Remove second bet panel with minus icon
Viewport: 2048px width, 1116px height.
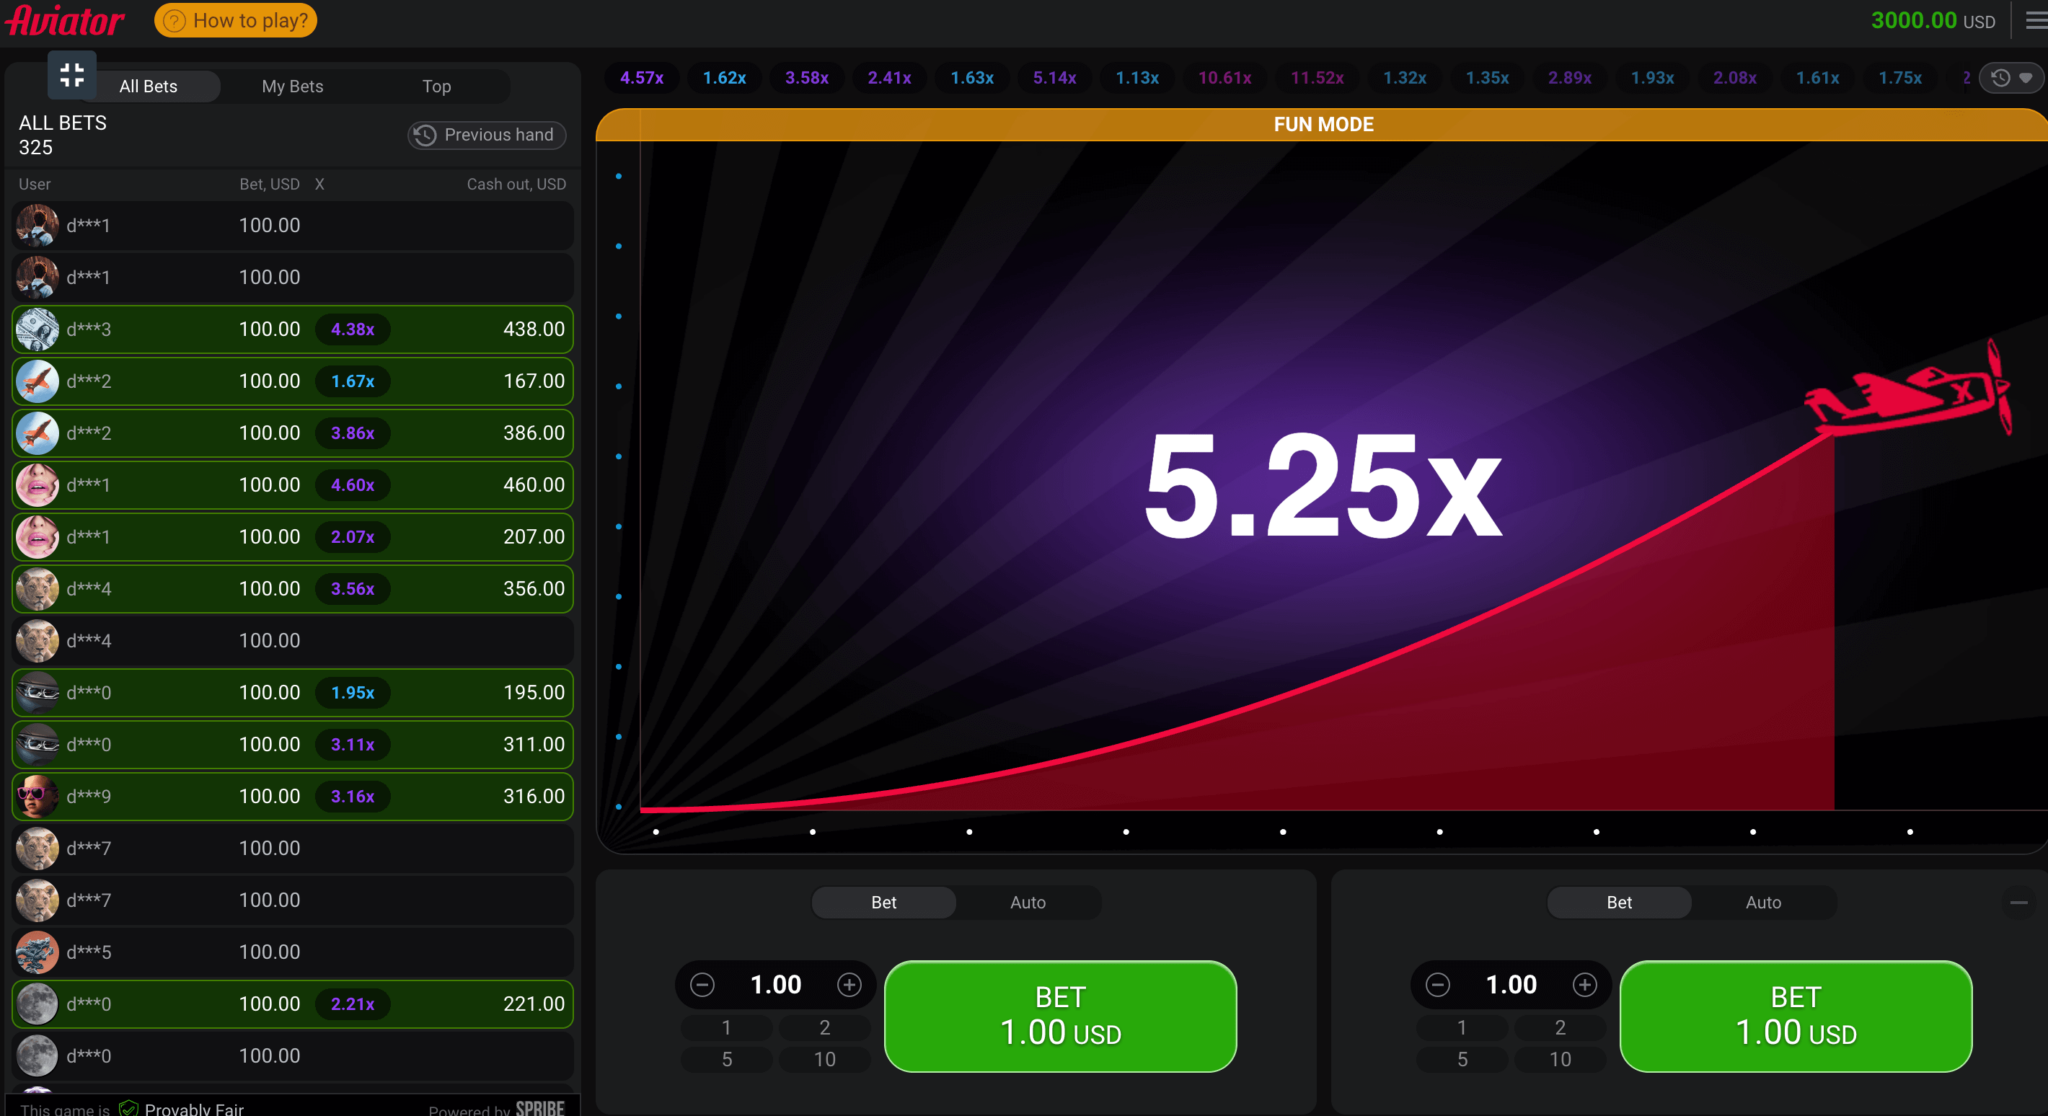(2019, 902)
